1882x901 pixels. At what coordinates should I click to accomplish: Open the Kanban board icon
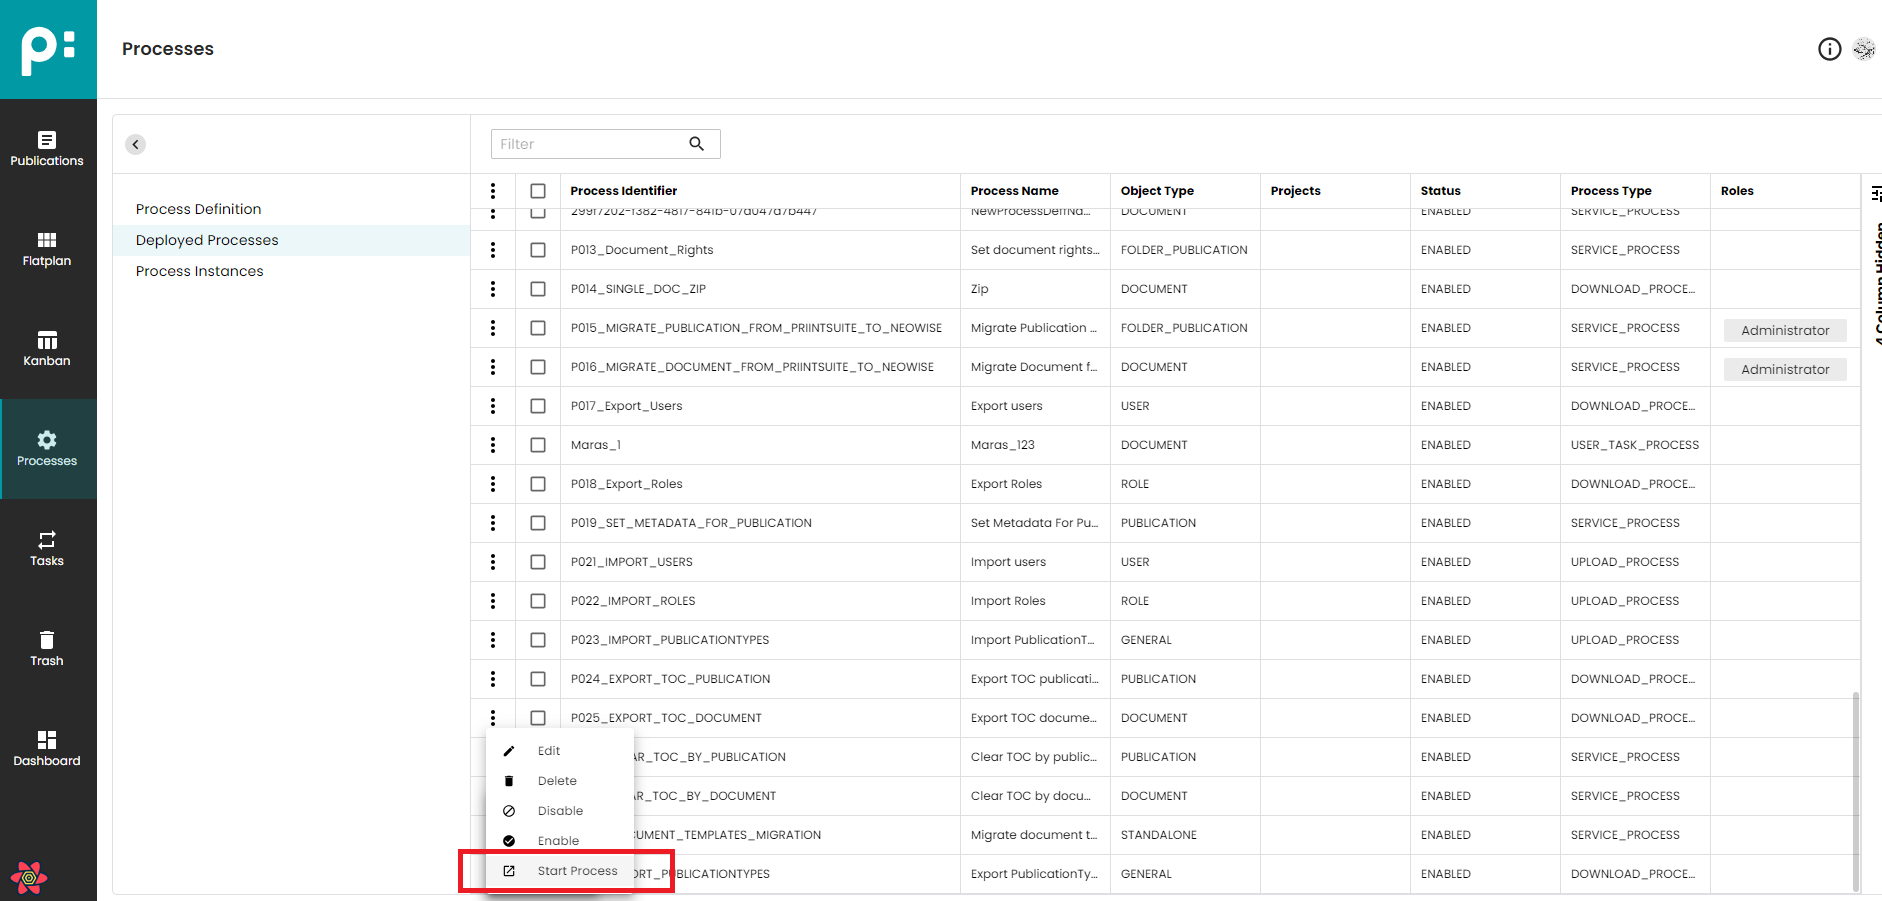tap(47, 348)
